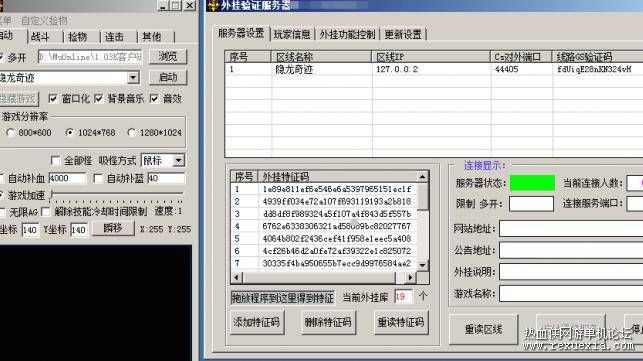Switch to the 玩家信息 tab
Screen dimensions: 643x361
[x=292, y=34]
